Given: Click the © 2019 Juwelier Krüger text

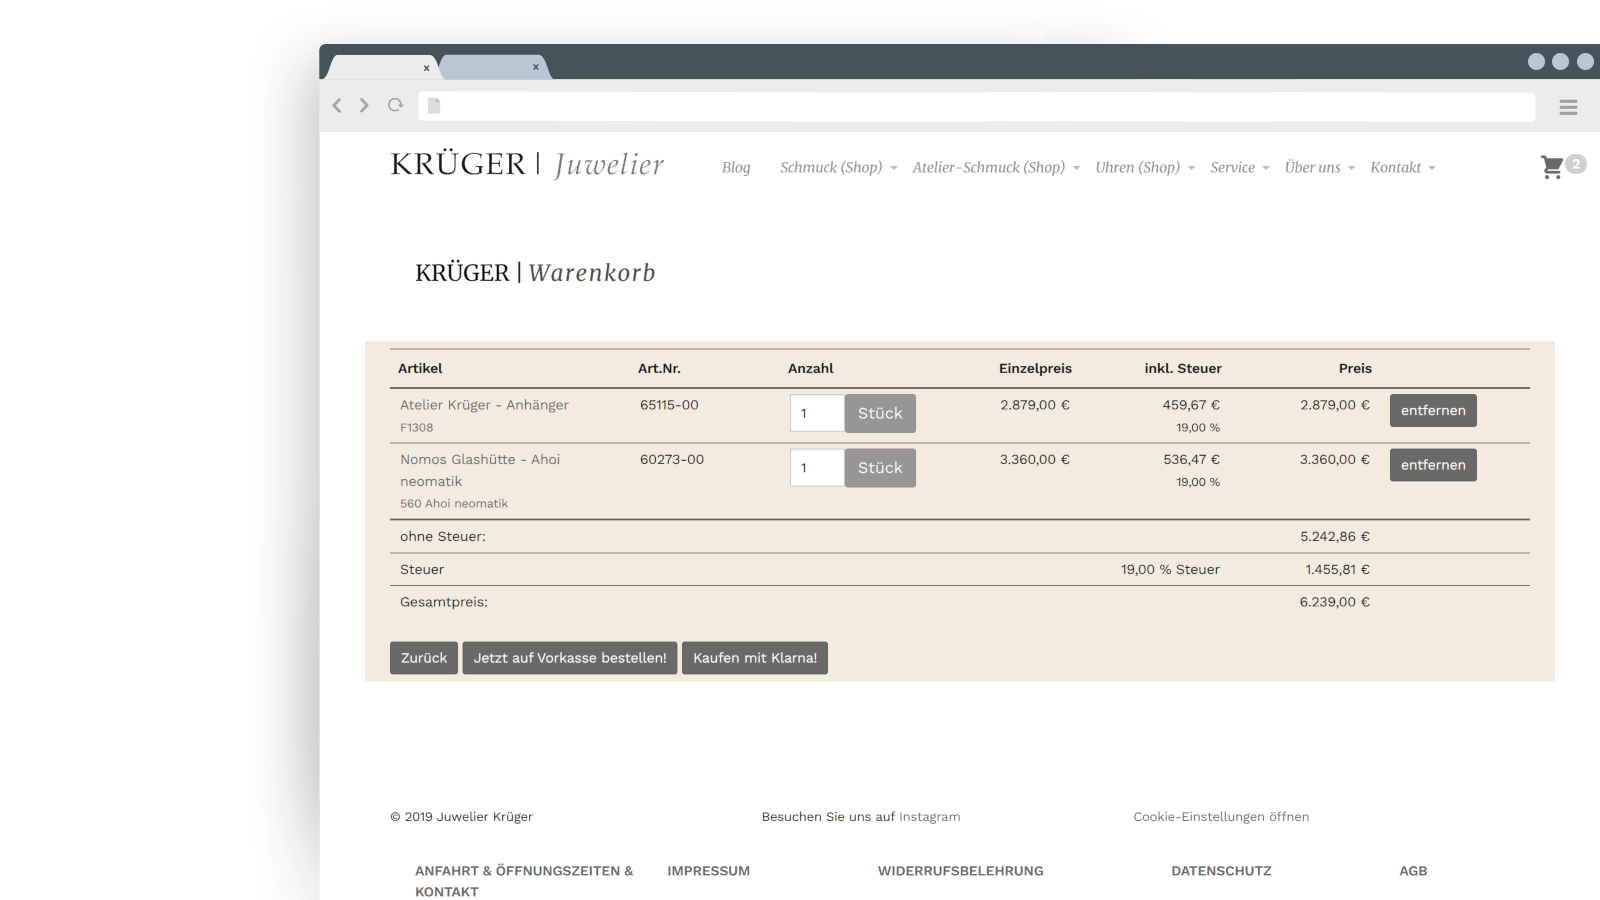Looking at the screenshot, I should 461,817.
